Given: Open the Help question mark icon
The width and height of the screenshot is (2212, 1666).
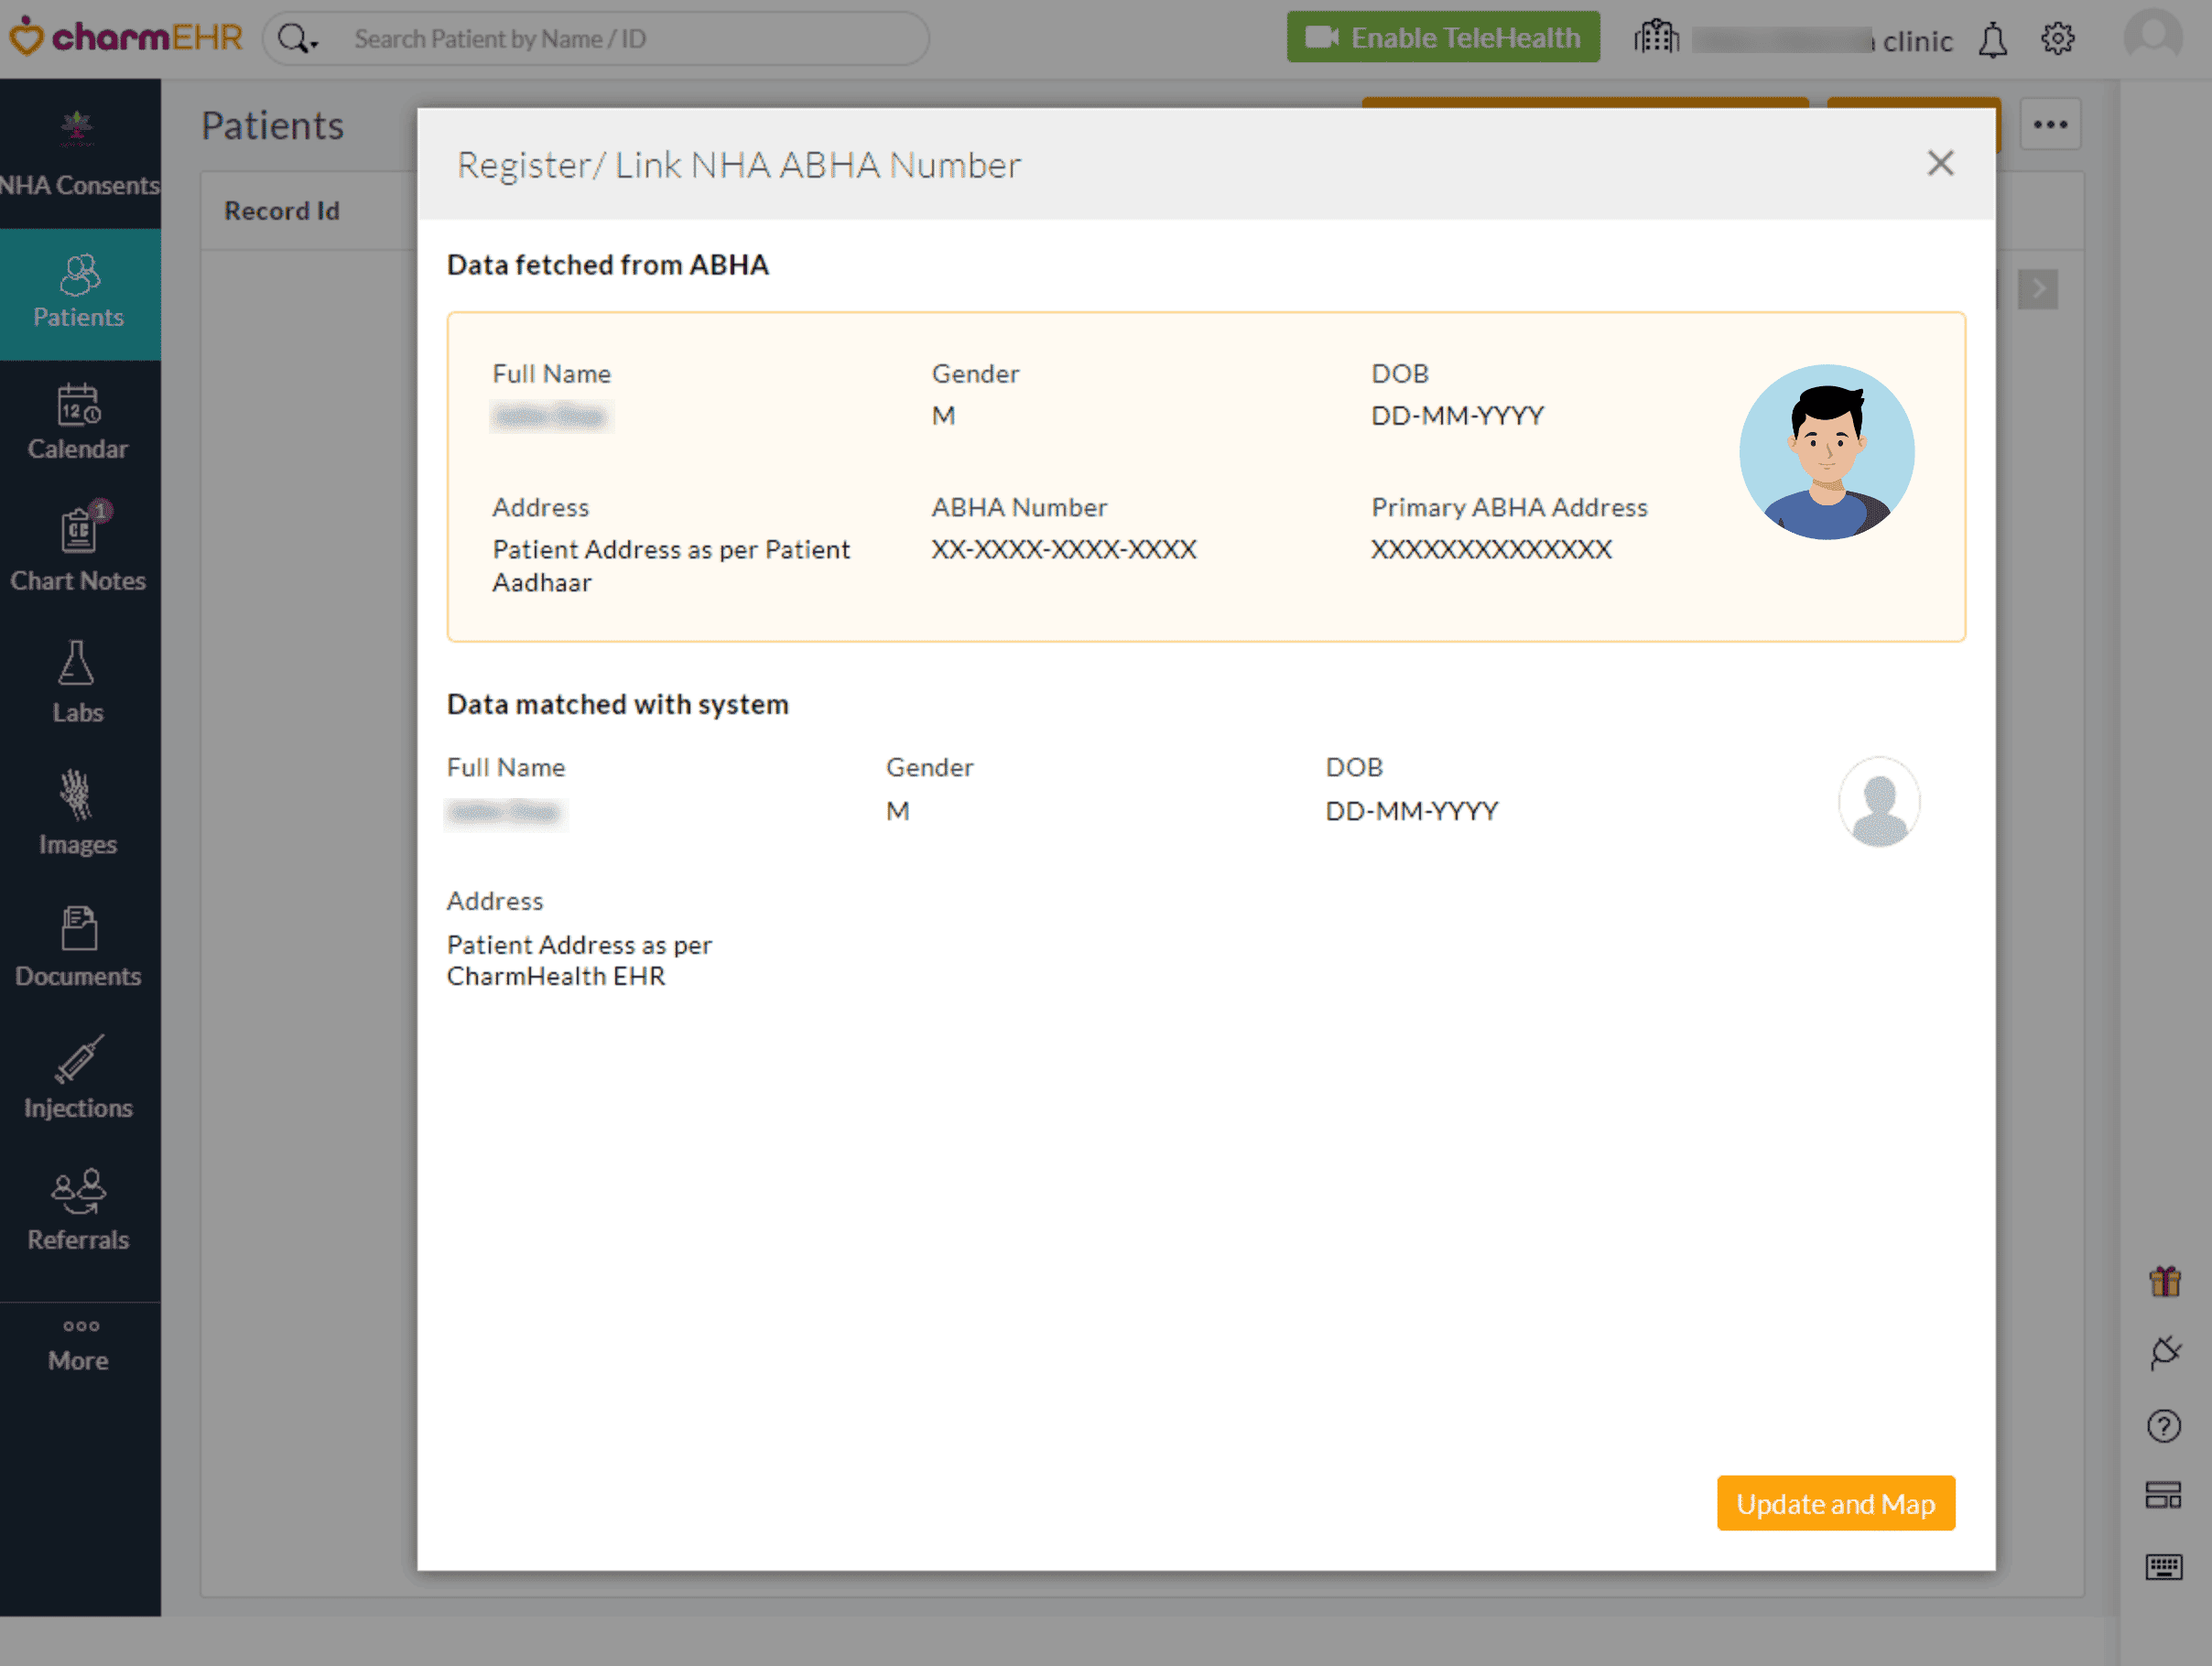Looking at the screenshot, I should pos(2165,1425).
